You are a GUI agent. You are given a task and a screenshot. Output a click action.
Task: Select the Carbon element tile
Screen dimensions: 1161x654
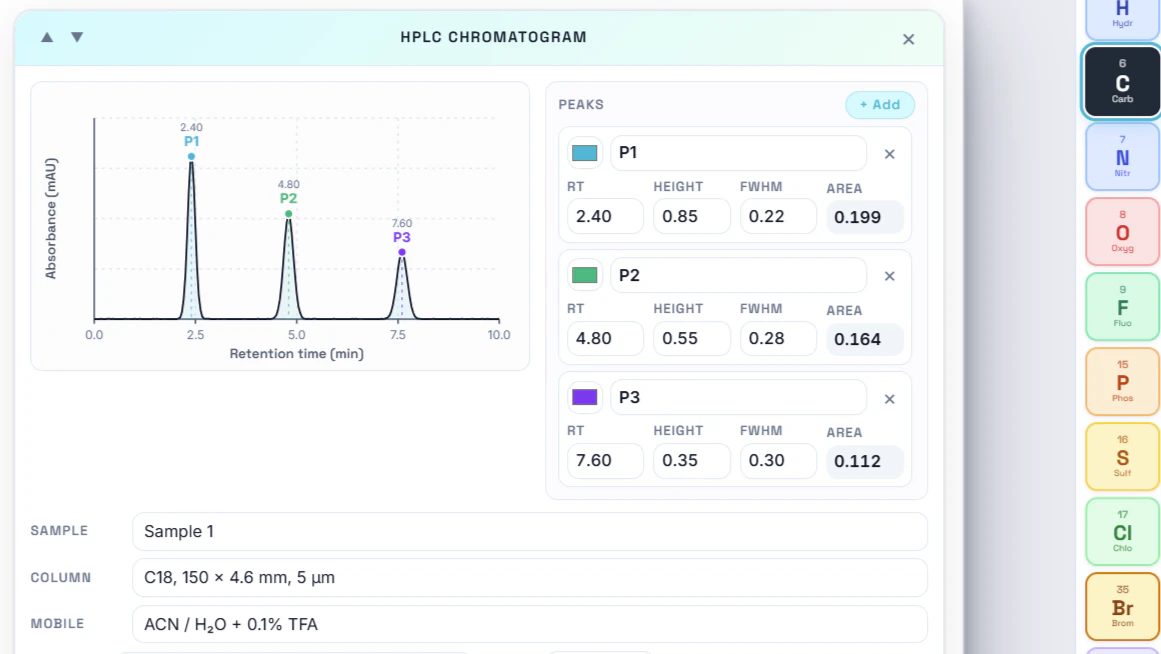click(x=1122, y=81)
